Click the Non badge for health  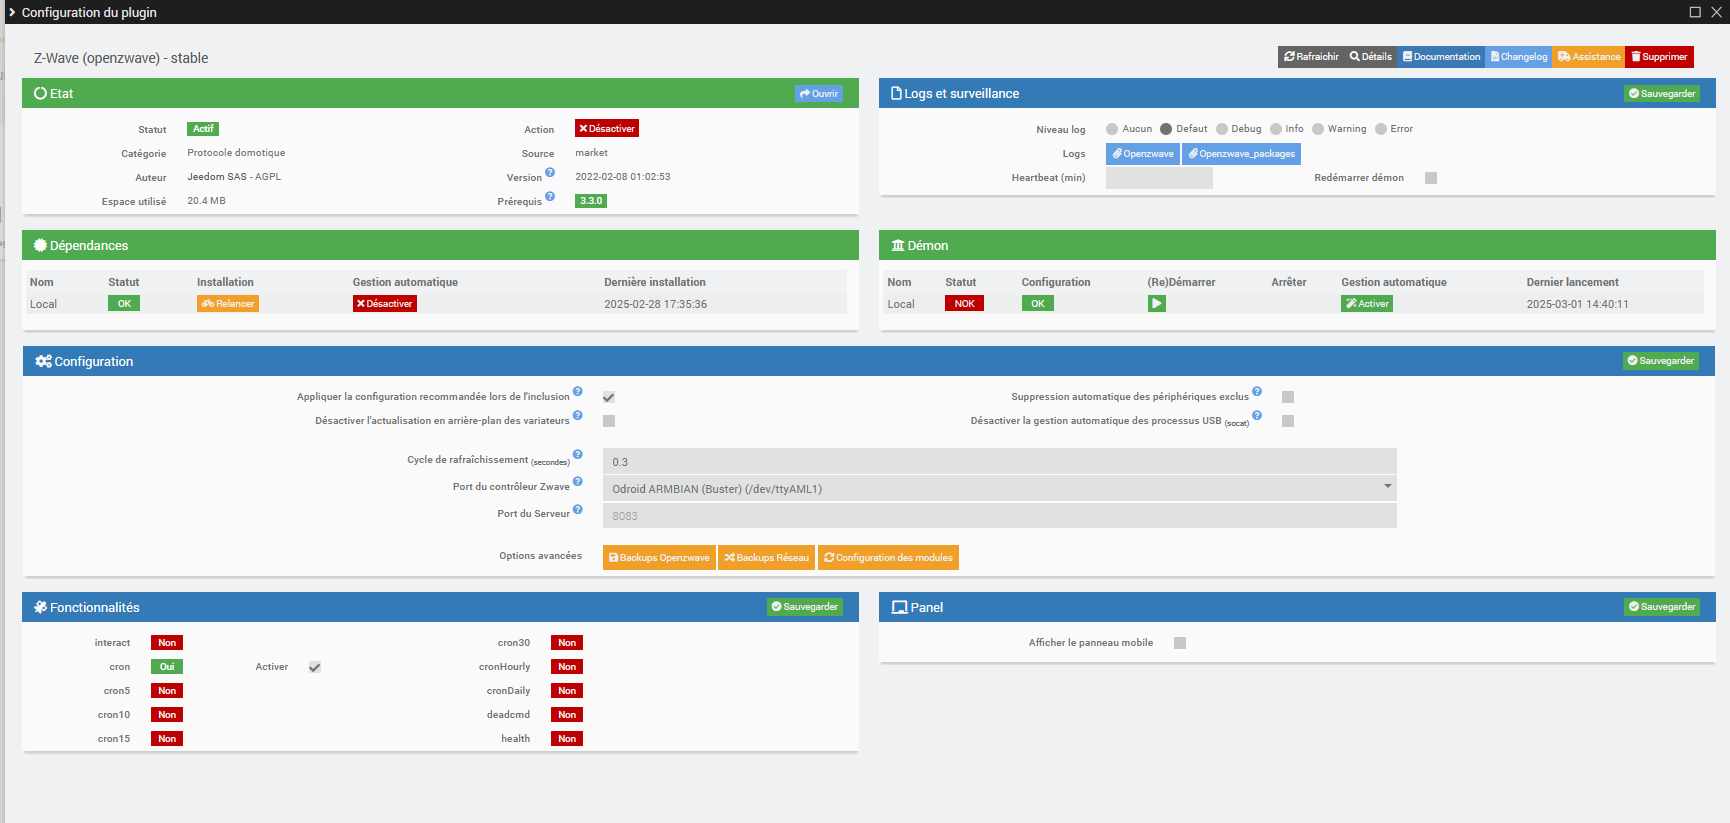[567, 739]
